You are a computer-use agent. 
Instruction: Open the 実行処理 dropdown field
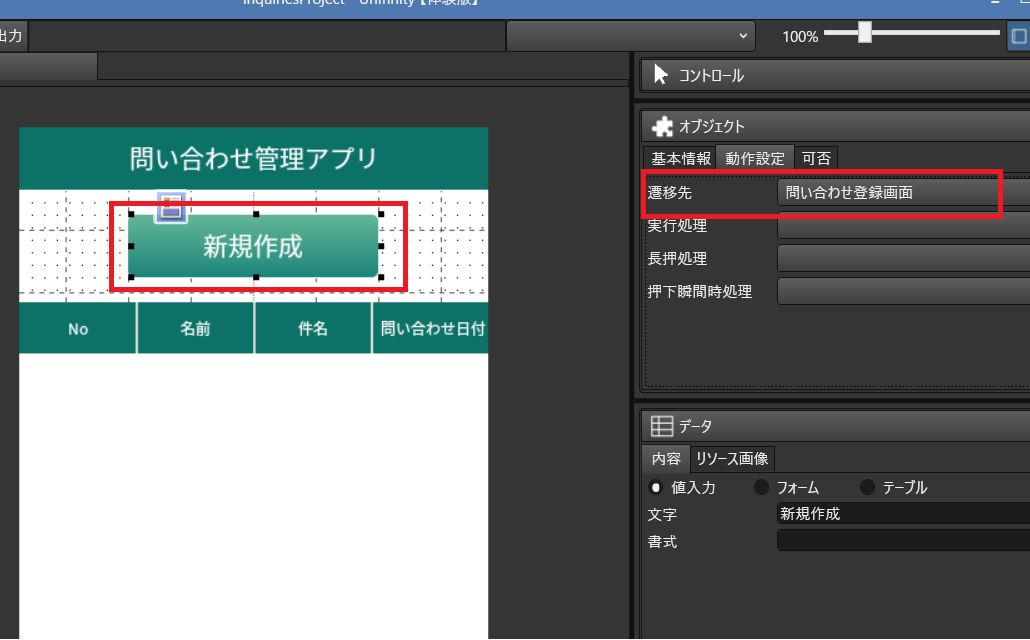click(903, 225)
